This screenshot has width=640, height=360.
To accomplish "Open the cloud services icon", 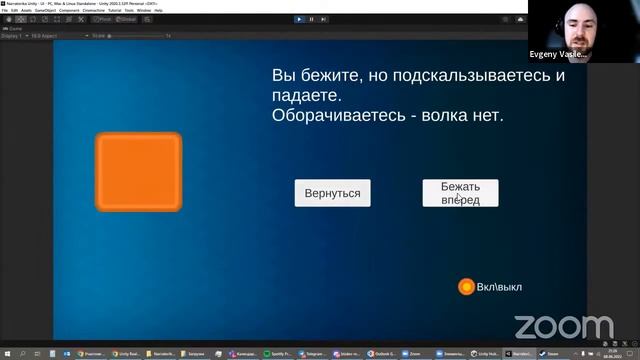I will coord(520,19).
